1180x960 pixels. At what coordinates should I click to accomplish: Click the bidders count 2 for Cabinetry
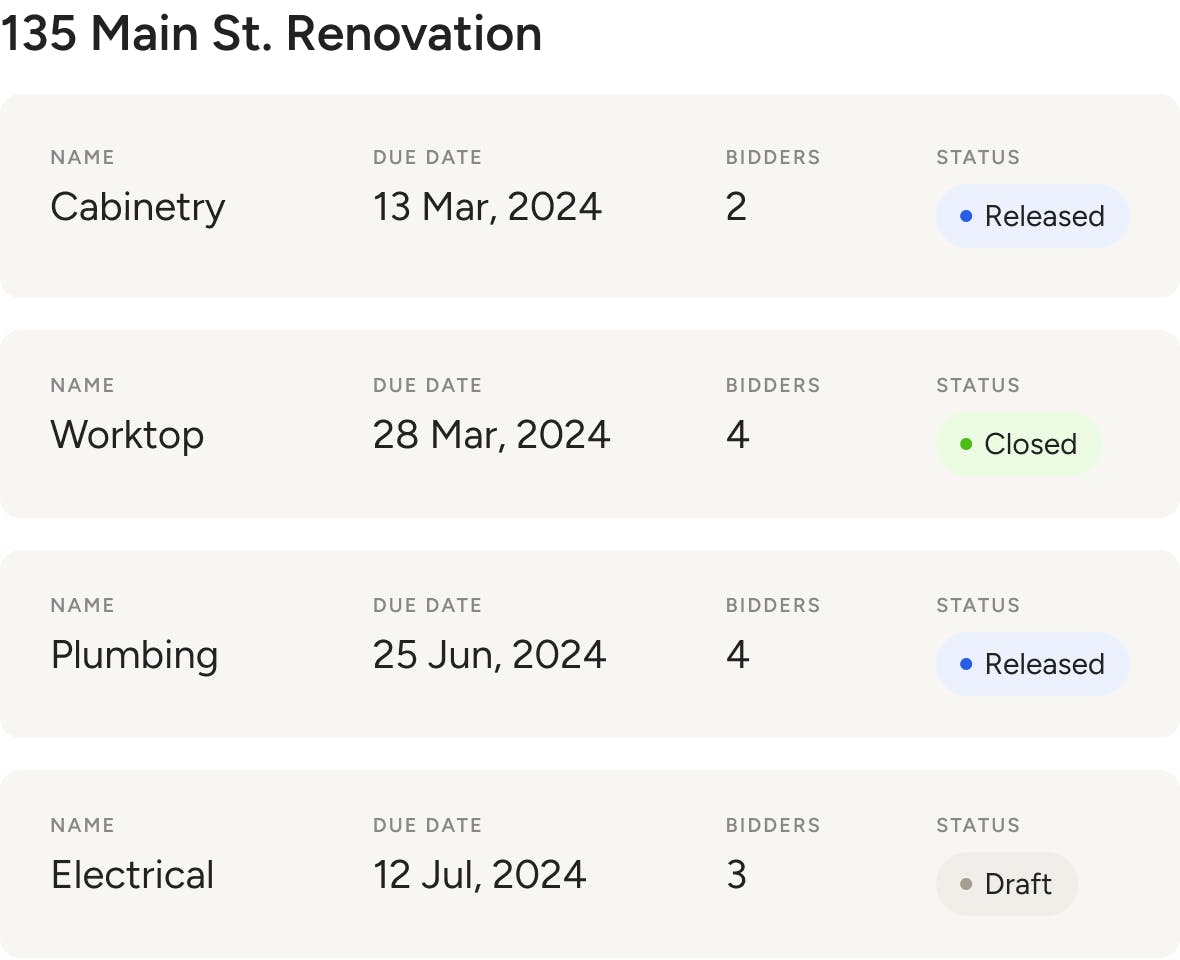pyautogui.click(x=736, y=207)
